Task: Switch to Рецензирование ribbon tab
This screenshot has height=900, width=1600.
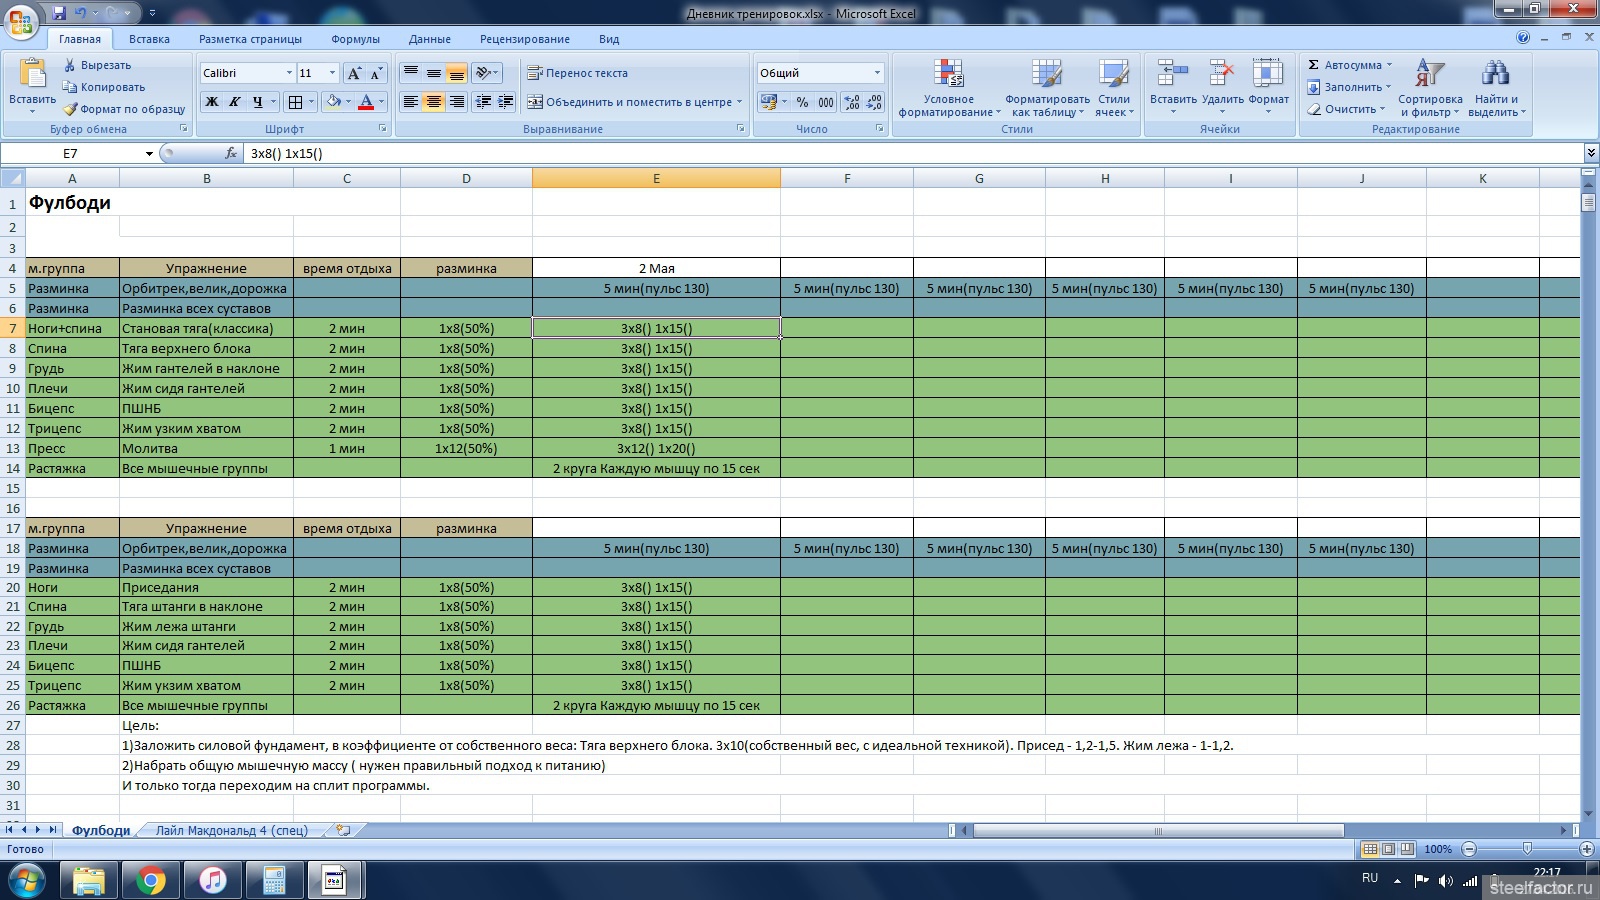Action: click(x=524, y=39)
